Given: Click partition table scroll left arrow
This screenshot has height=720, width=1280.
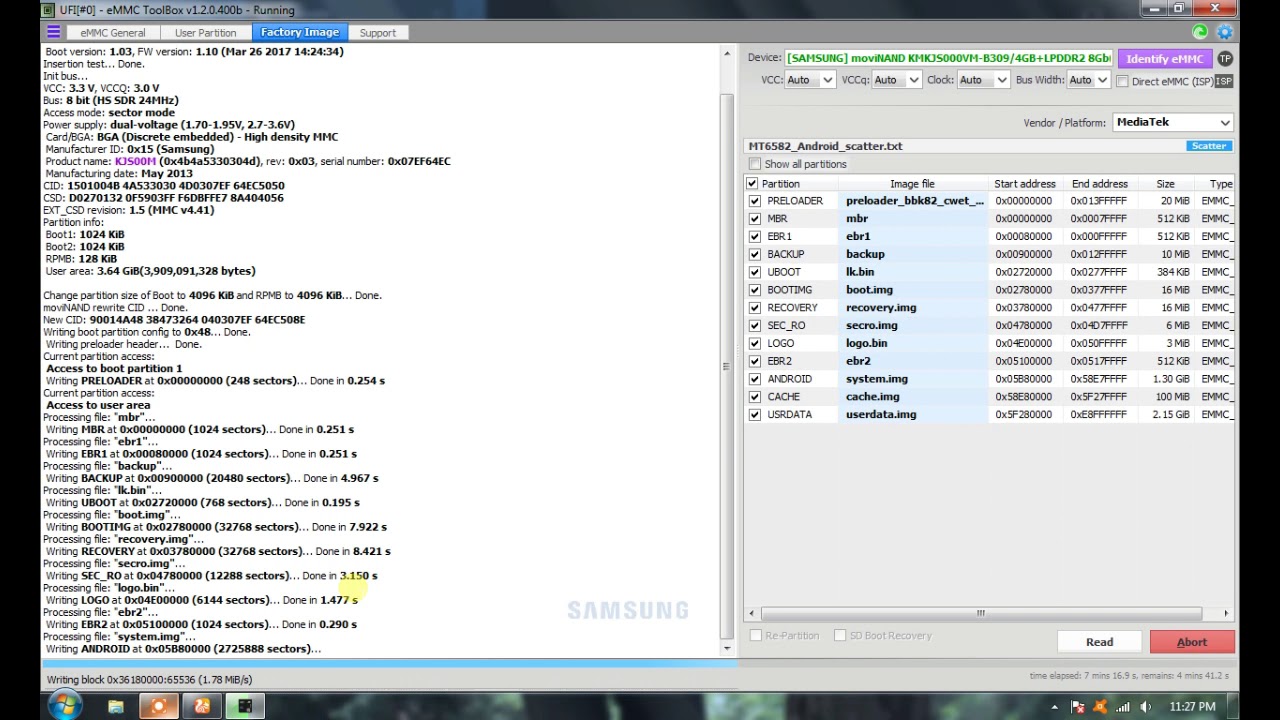Looking at the screenshot, I should click(x=752, y=613).
